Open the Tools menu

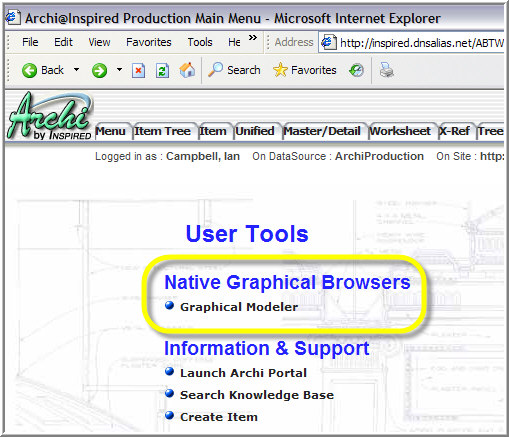[200, 42]
